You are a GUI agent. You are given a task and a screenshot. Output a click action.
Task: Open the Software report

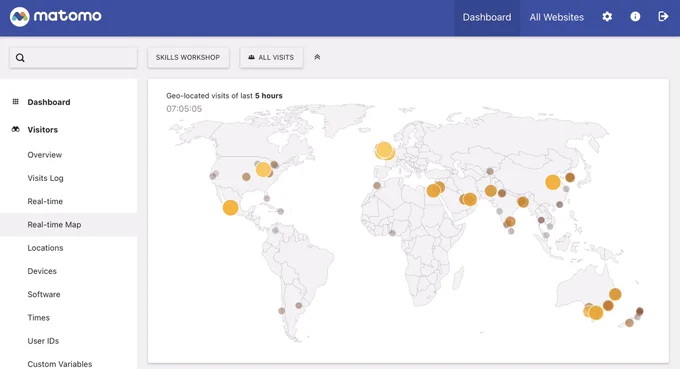tap(44, 294)
